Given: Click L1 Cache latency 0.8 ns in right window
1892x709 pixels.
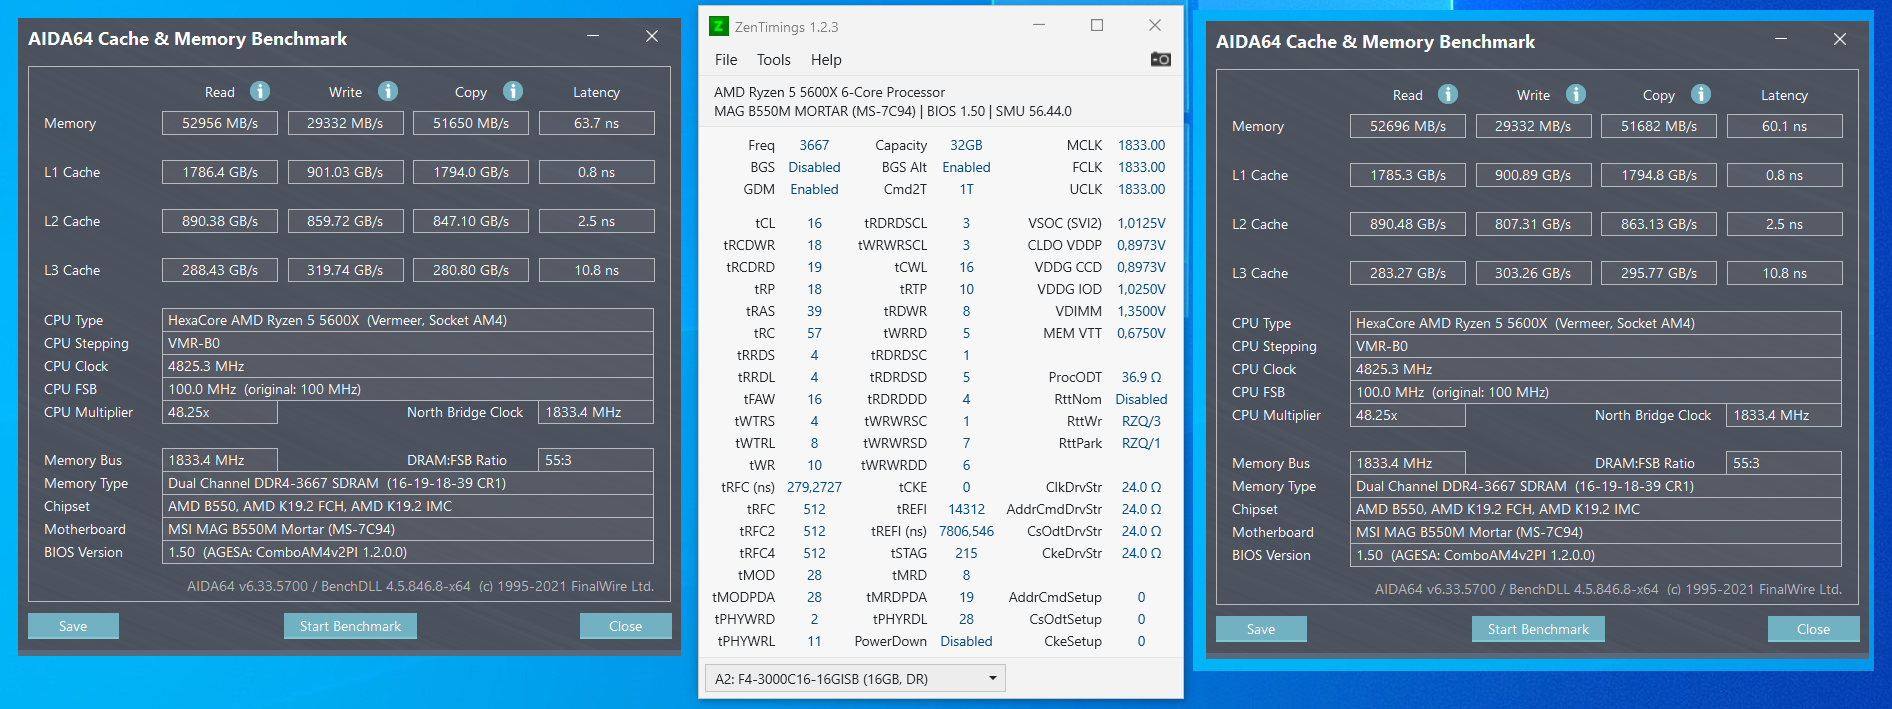Looking at the screenshot, I should [1784, 175].
